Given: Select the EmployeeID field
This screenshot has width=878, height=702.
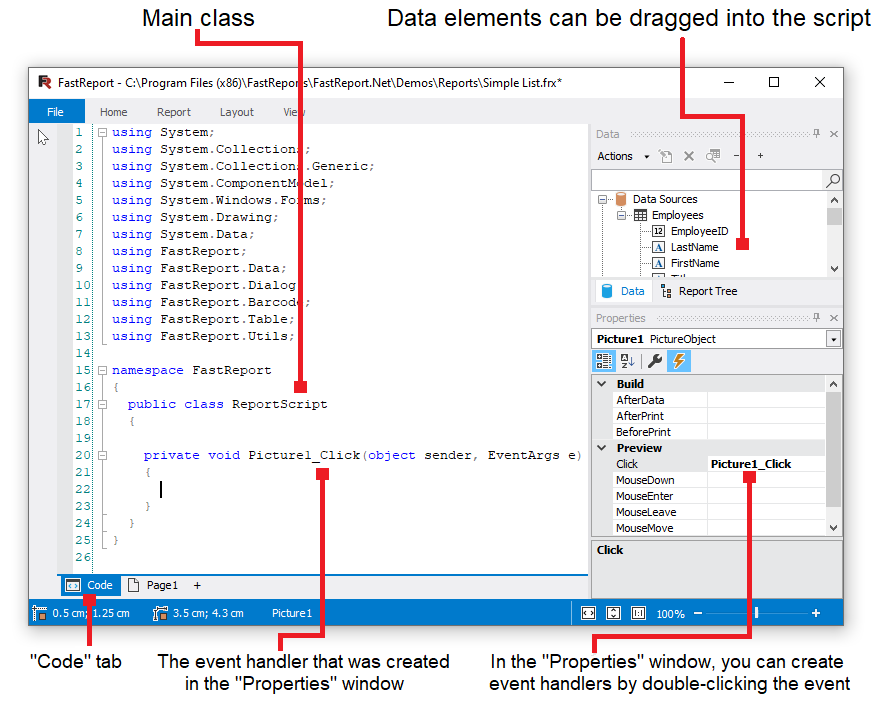Looking at the screenshot, I should click(699, 231).
